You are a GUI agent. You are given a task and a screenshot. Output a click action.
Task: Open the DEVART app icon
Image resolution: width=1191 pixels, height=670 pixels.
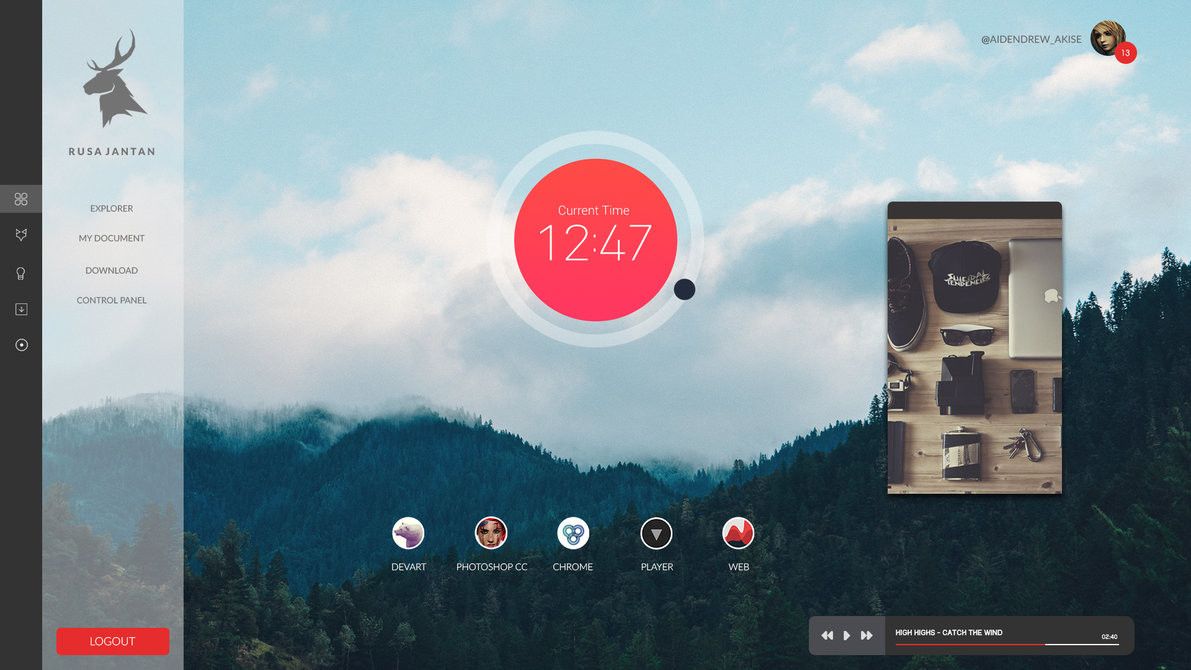(x=408, y=533)
